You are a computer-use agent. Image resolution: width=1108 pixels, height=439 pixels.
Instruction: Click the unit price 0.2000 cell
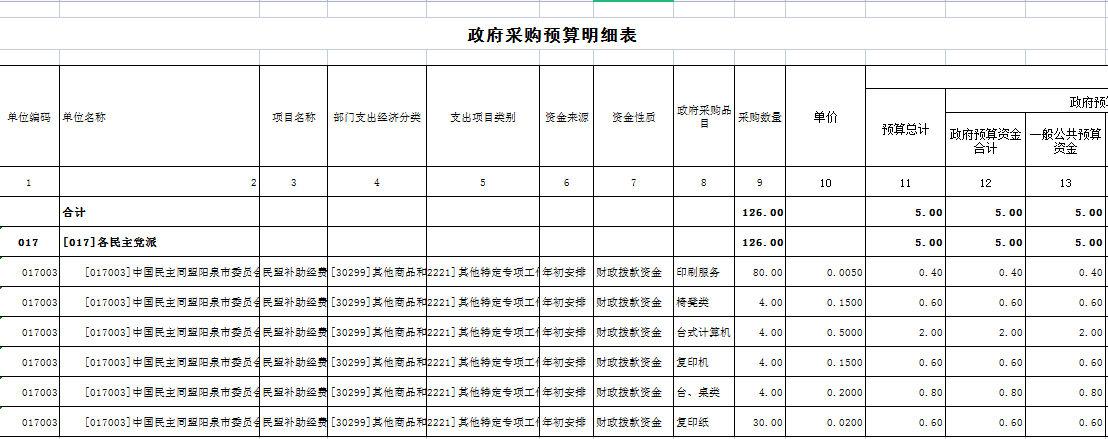coord(825,392)
